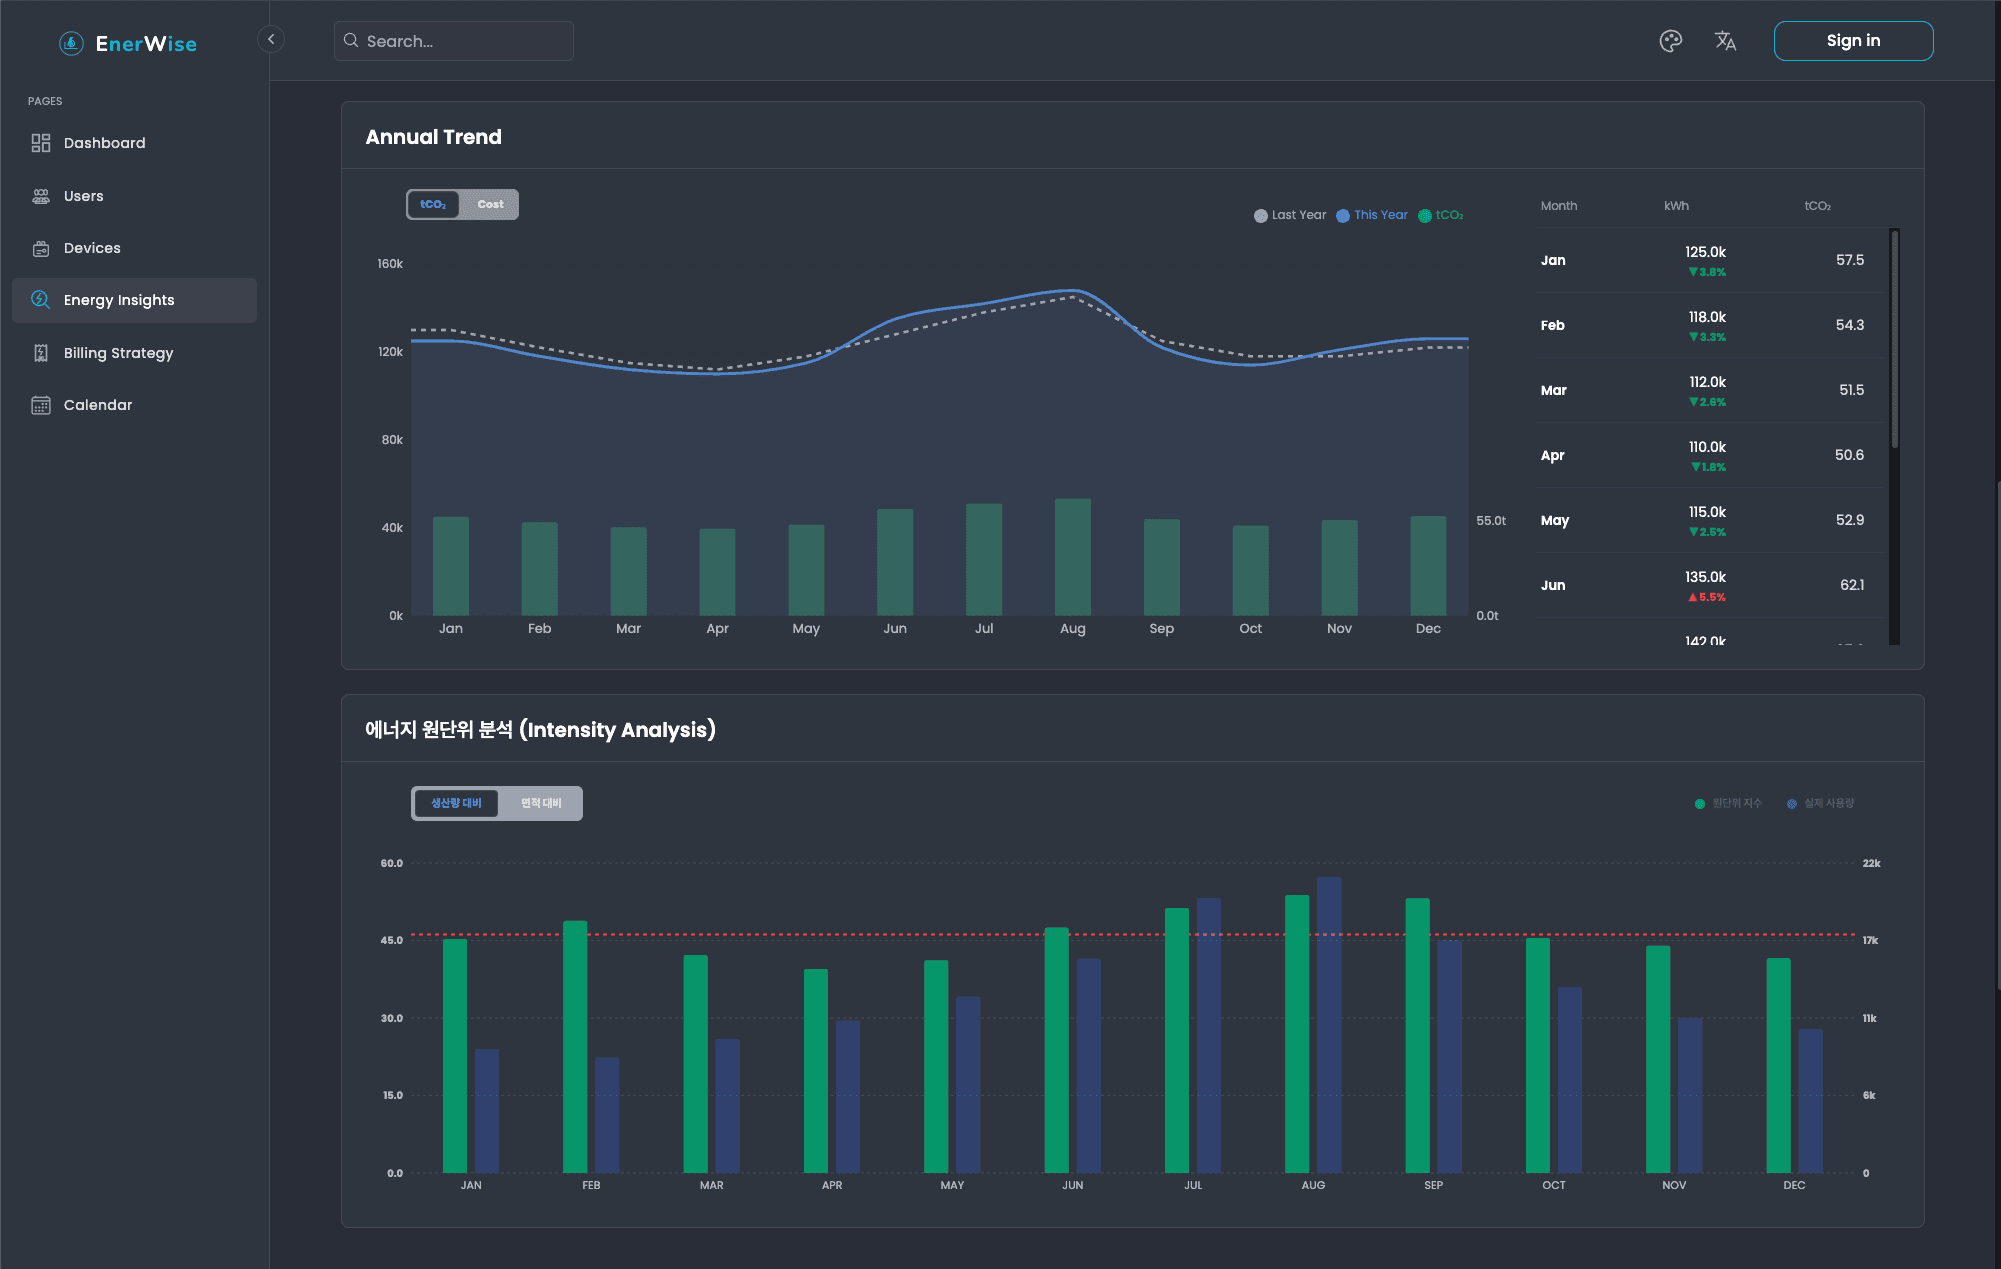Click the EnerWise logo icon

pyautogui.click(x=71, y=43)
